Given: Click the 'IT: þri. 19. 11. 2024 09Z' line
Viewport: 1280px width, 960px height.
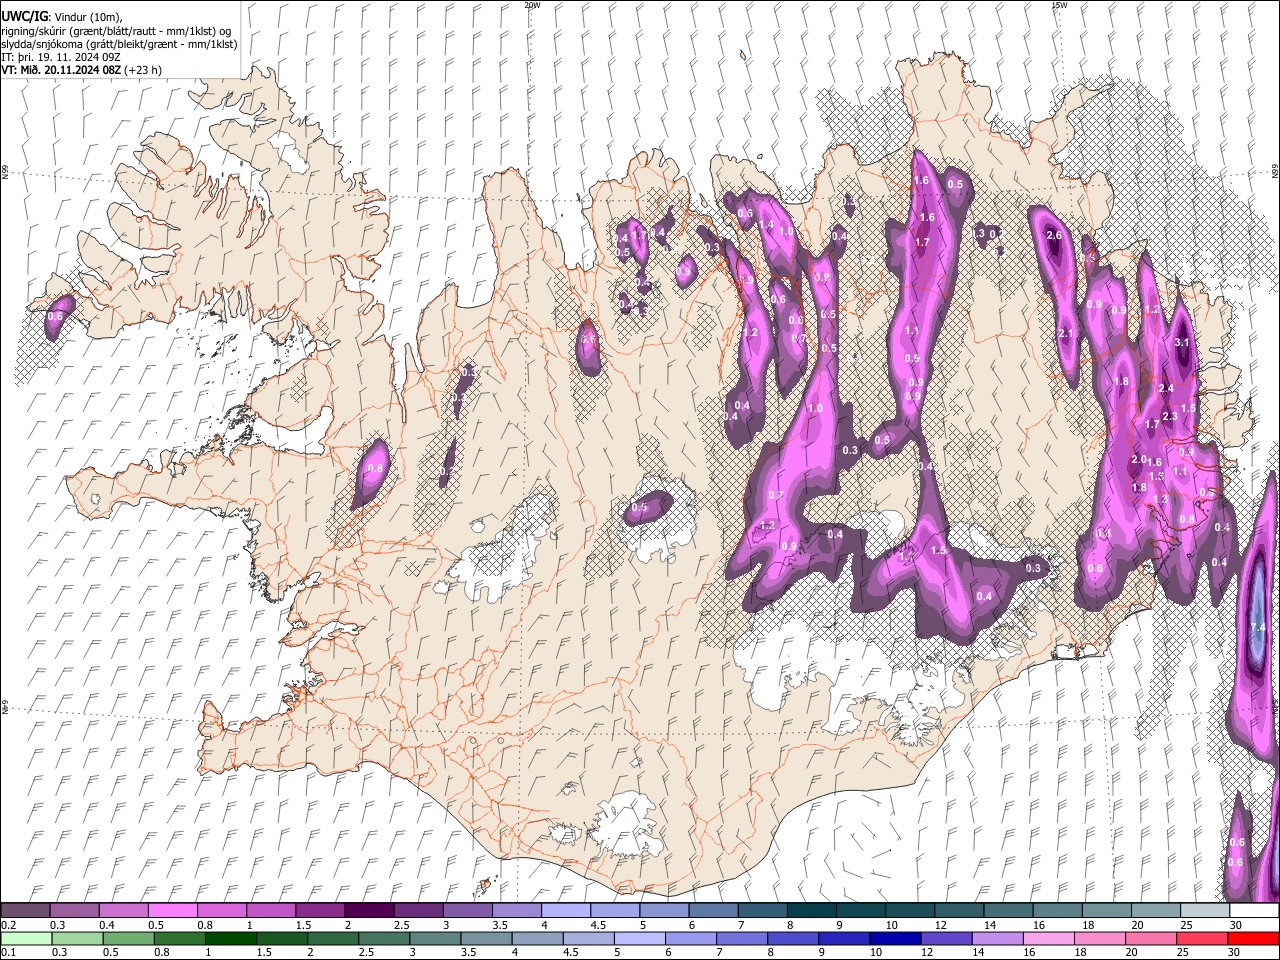Looking at the screenshot, I should [61, 57].
